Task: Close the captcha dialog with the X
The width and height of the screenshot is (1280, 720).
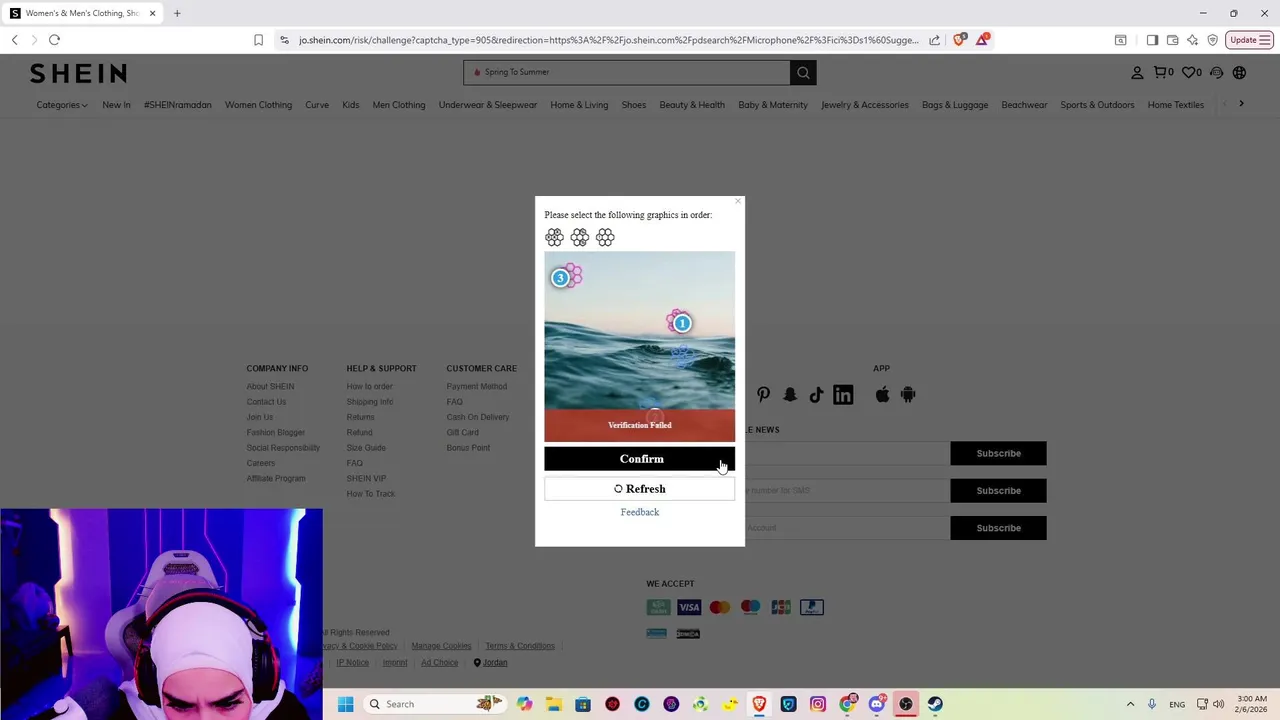Action: 738,202
